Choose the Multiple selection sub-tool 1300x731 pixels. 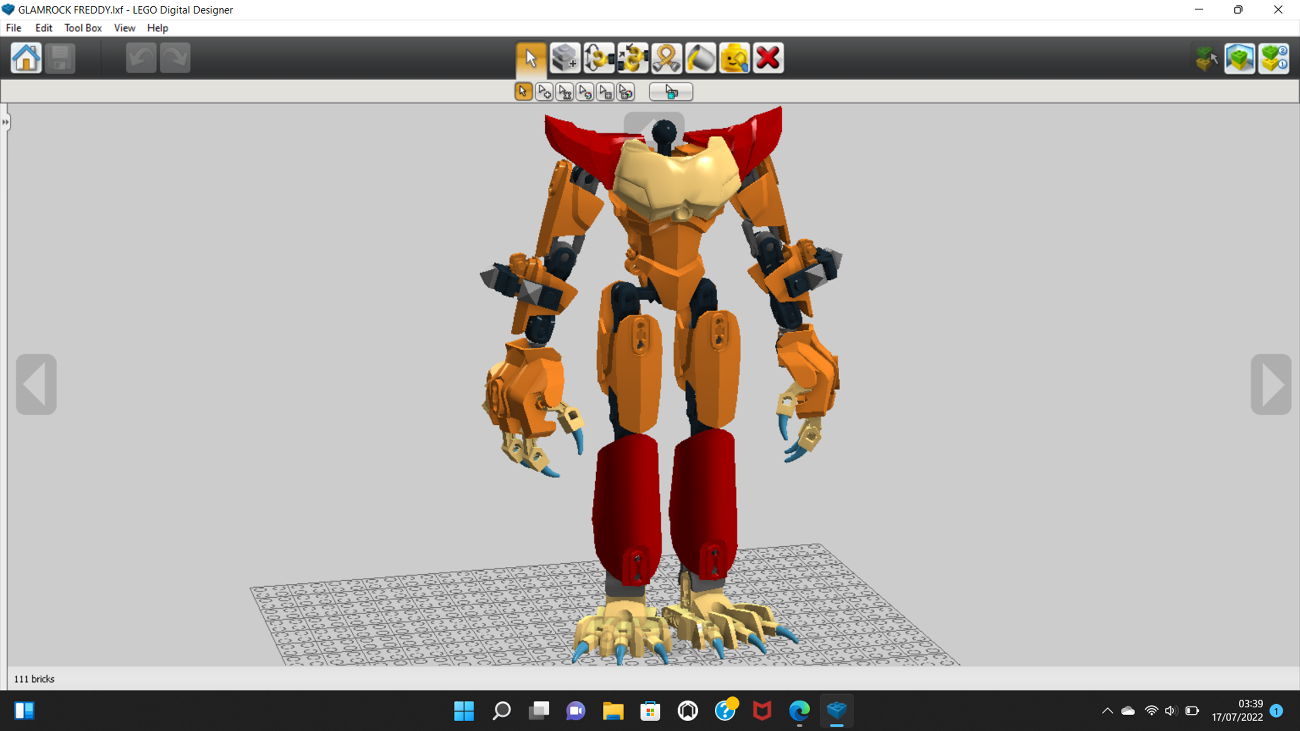[544, 92]
